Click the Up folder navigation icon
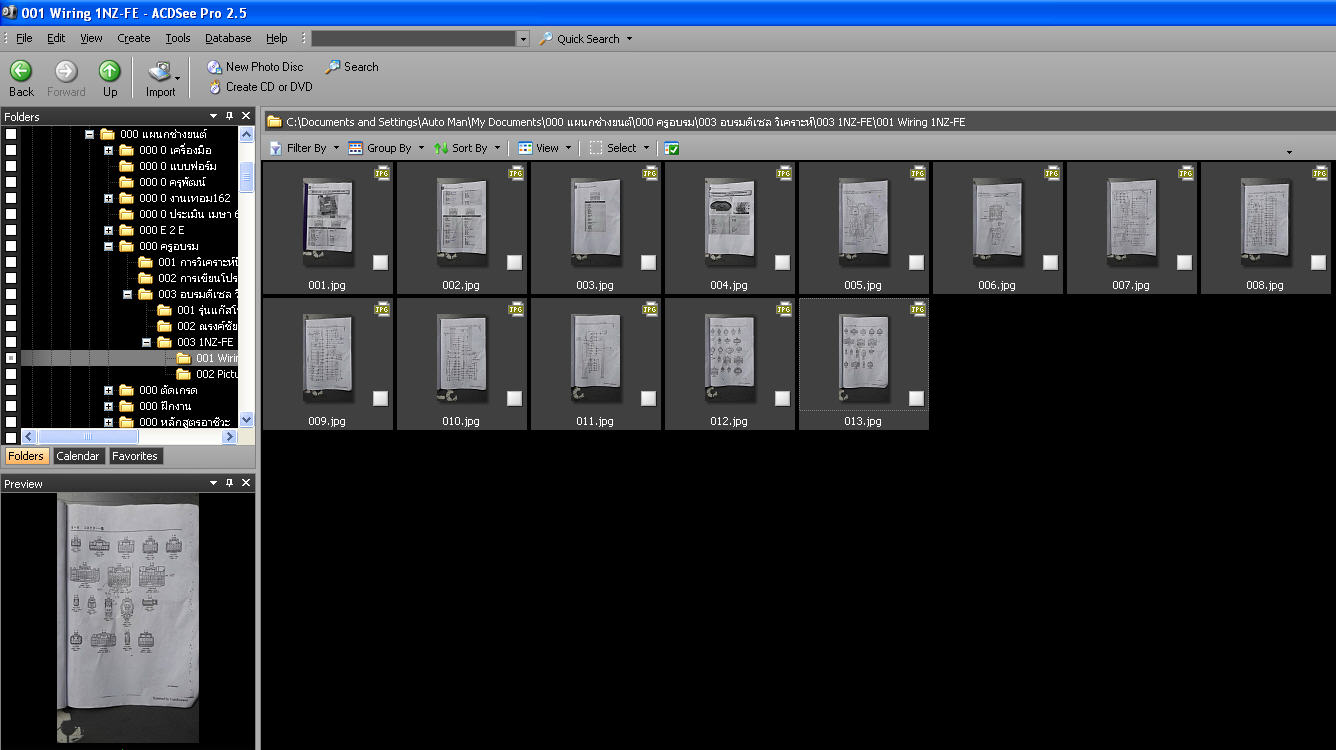Image resolution: width=1336 pixels, height=750 pixels. tap(109, 71)
